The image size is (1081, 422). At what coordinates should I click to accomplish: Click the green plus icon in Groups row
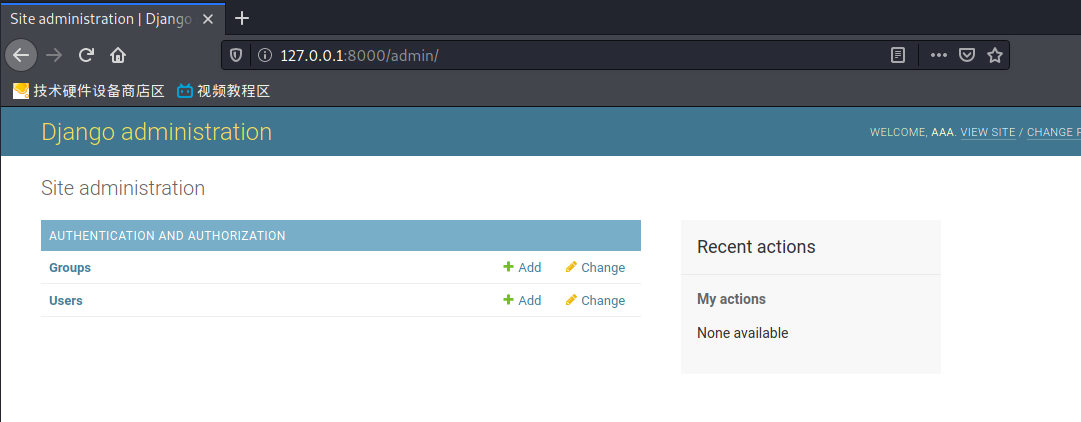click(x=508, y=267)
